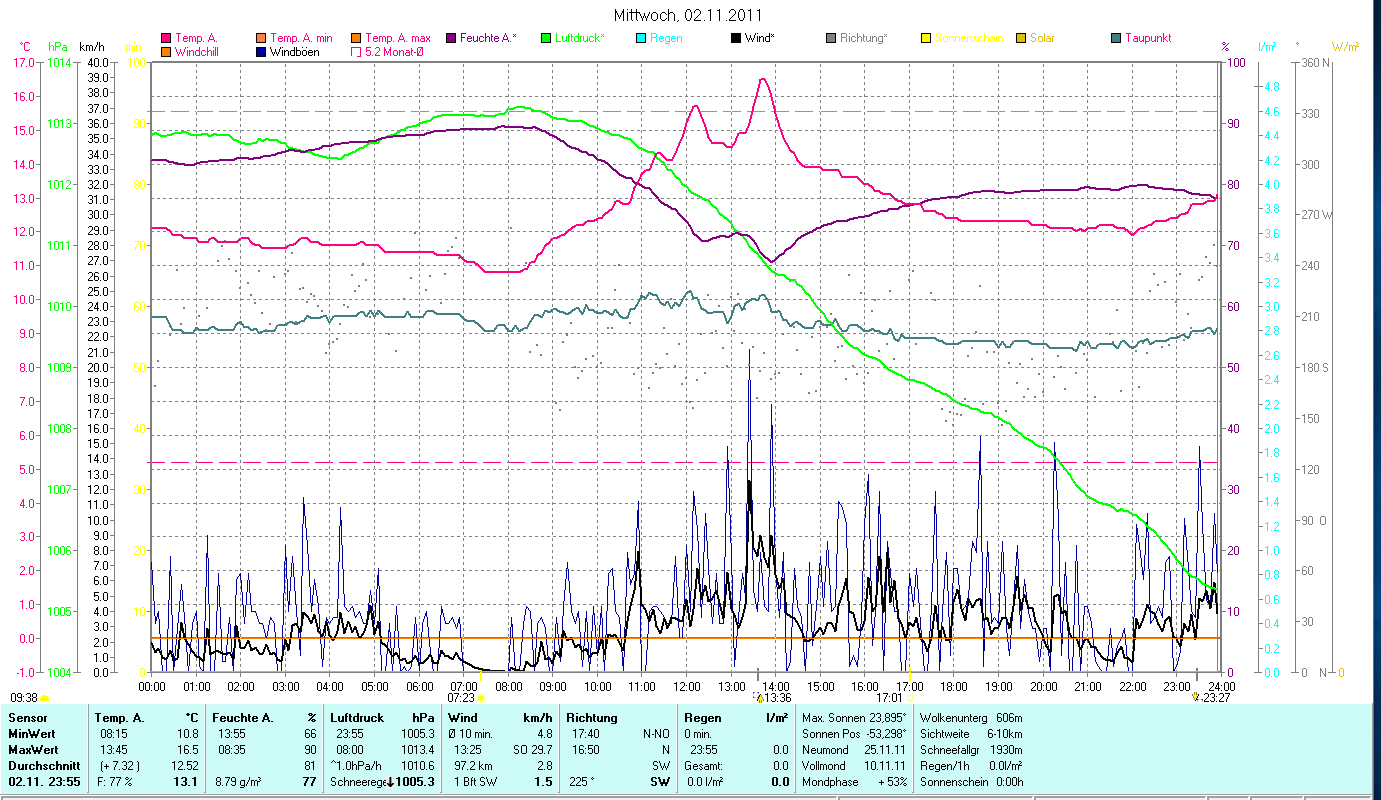Toggle the Windchill legend square
1381x800 pixels.
tap(166, 52)
